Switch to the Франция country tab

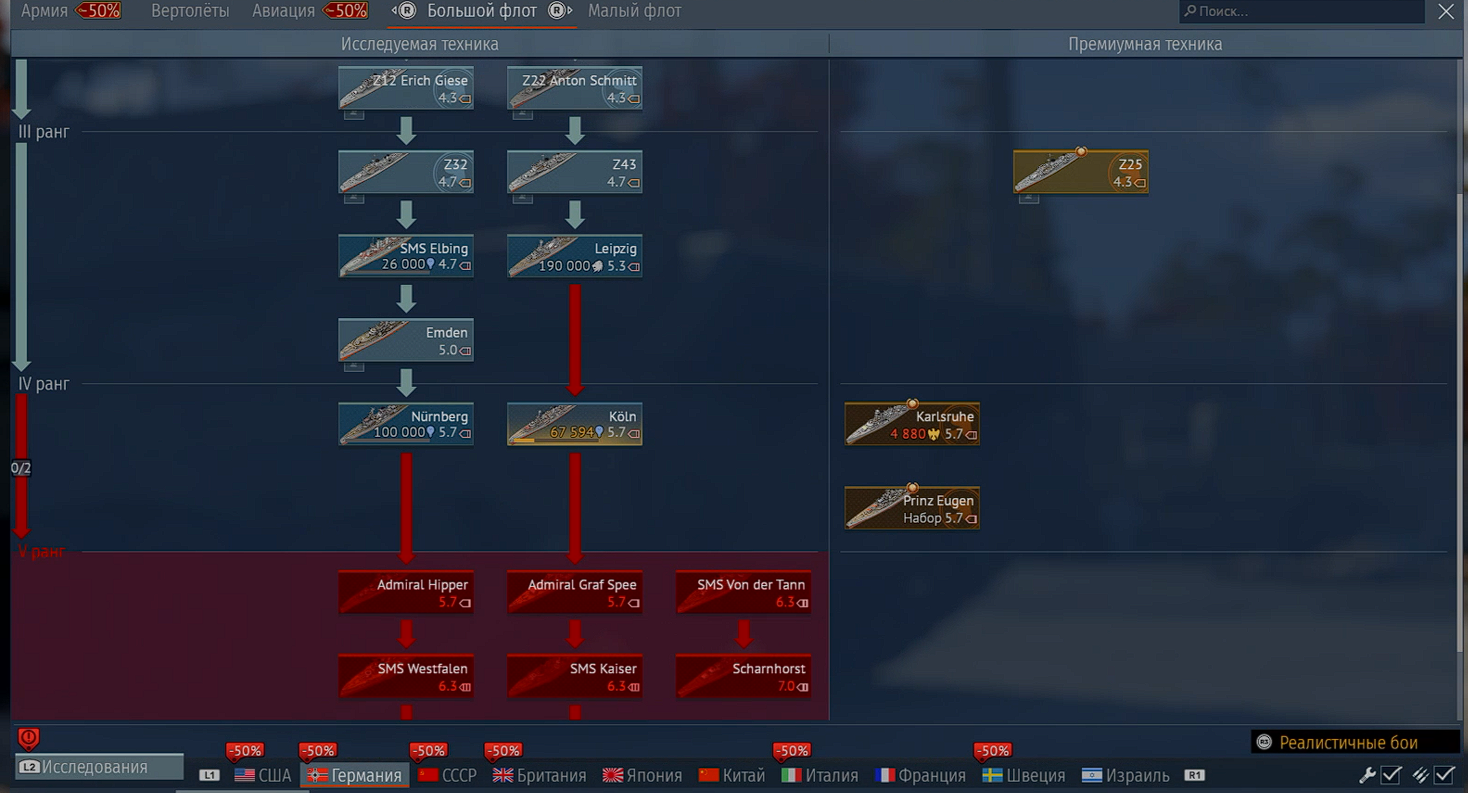point(921,775)
